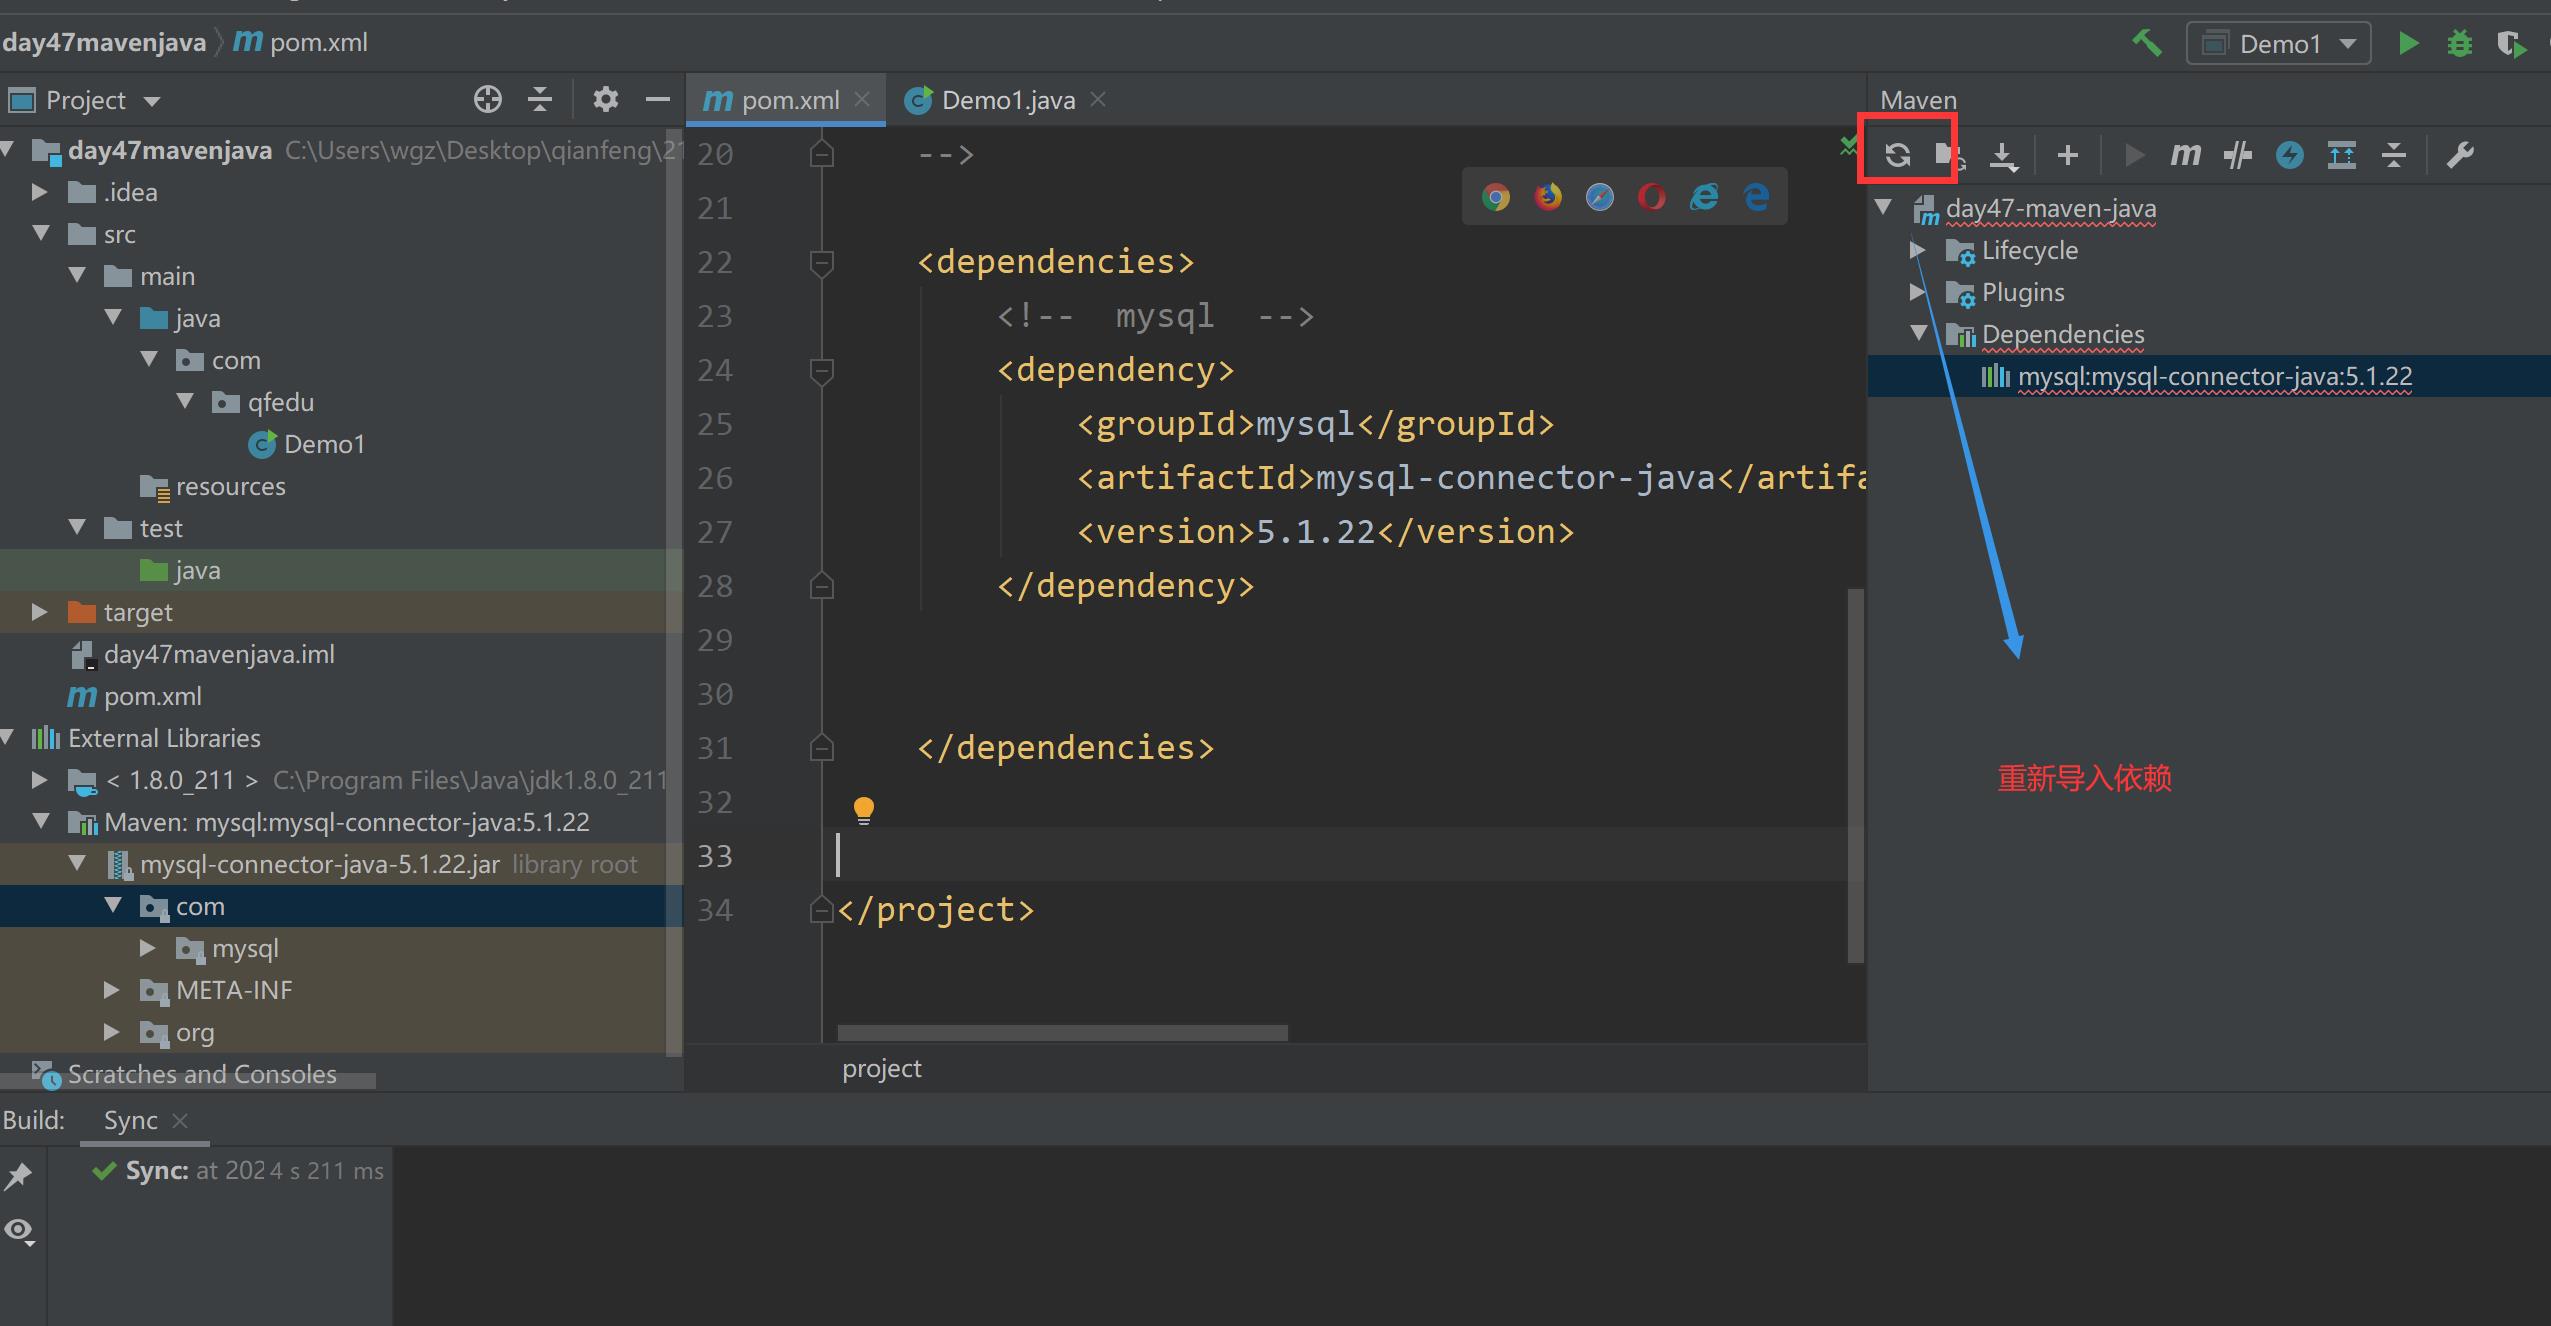Image resolution: width=2551 pixels, height=1326 pixels.
Task: Expand Plugins node in Maven panel
Action: [x=1917, y=291]
